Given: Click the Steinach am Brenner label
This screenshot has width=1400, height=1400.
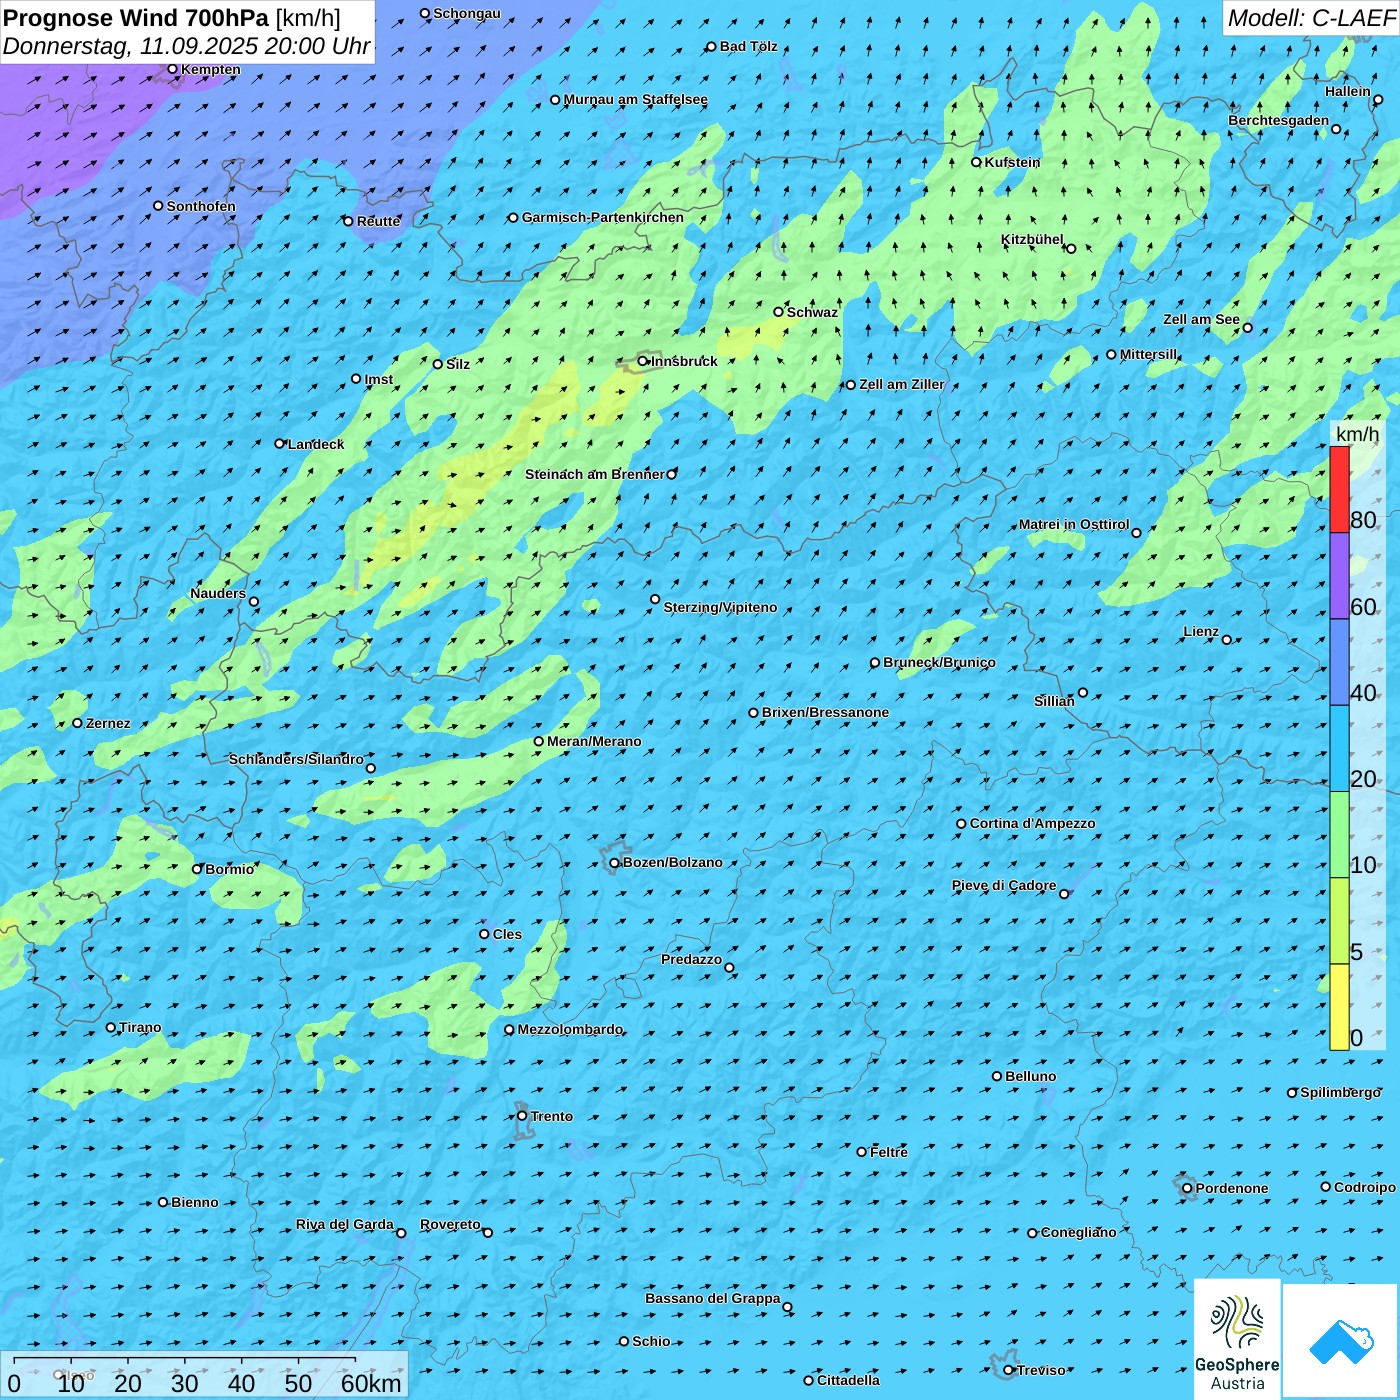Looking at the screenshot, I should 594,474.
